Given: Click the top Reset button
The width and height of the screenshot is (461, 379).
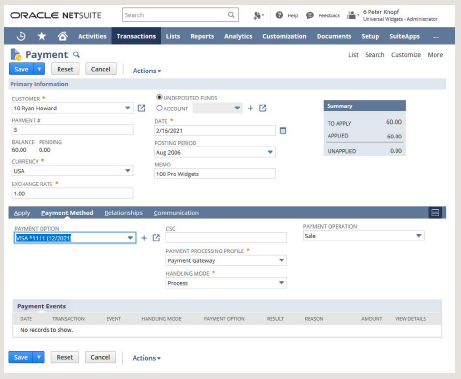Looking at the screenshot, I should click(65, 69).
